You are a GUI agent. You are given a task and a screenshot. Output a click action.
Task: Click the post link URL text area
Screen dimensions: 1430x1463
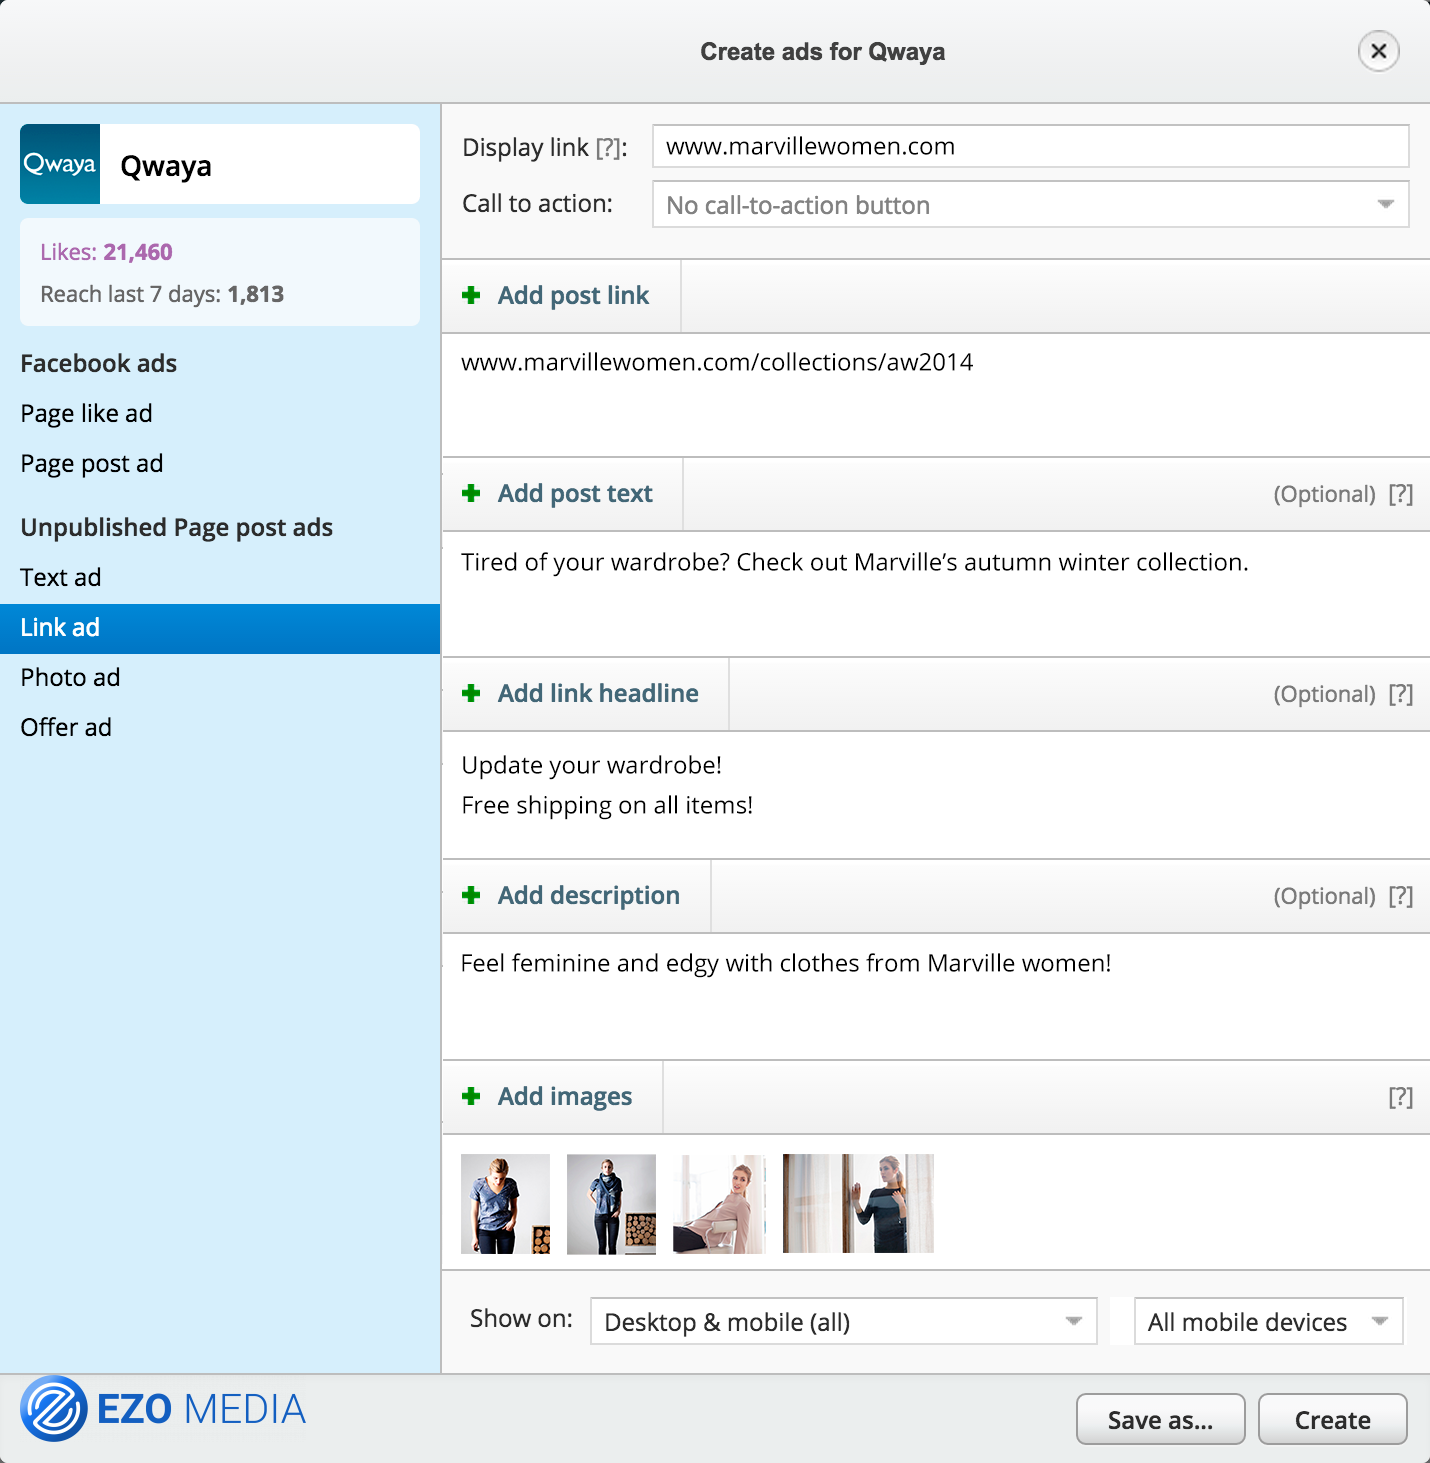pos(936,395)
